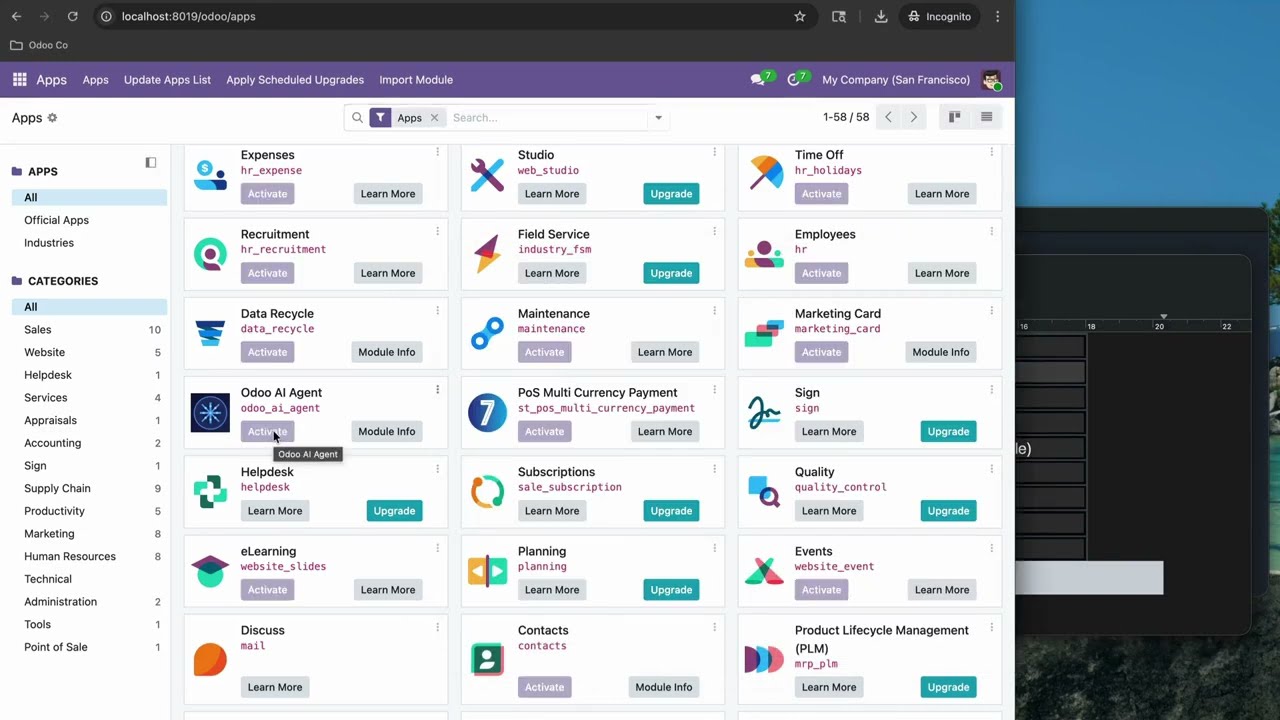Click the Studio app icon
This screenshot has height=720, width=1280.
tap(487, 174)
